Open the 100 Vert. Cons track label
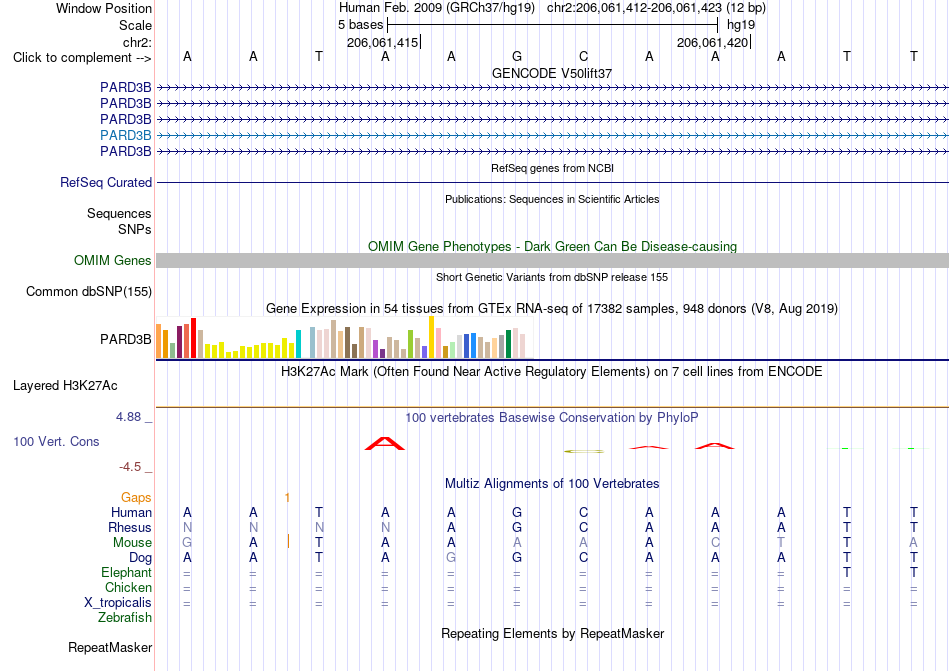 click(56, 441)
